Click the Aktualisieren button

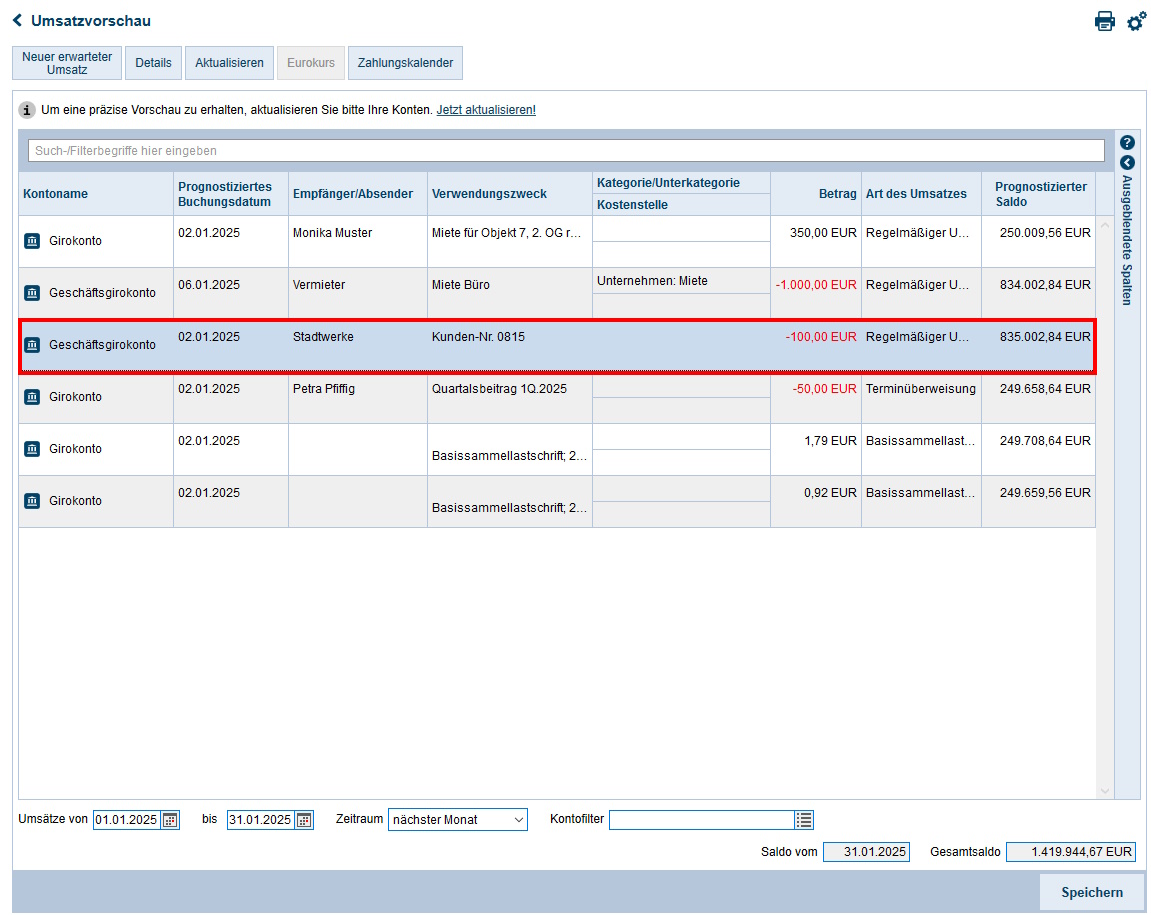coord(229,63)
